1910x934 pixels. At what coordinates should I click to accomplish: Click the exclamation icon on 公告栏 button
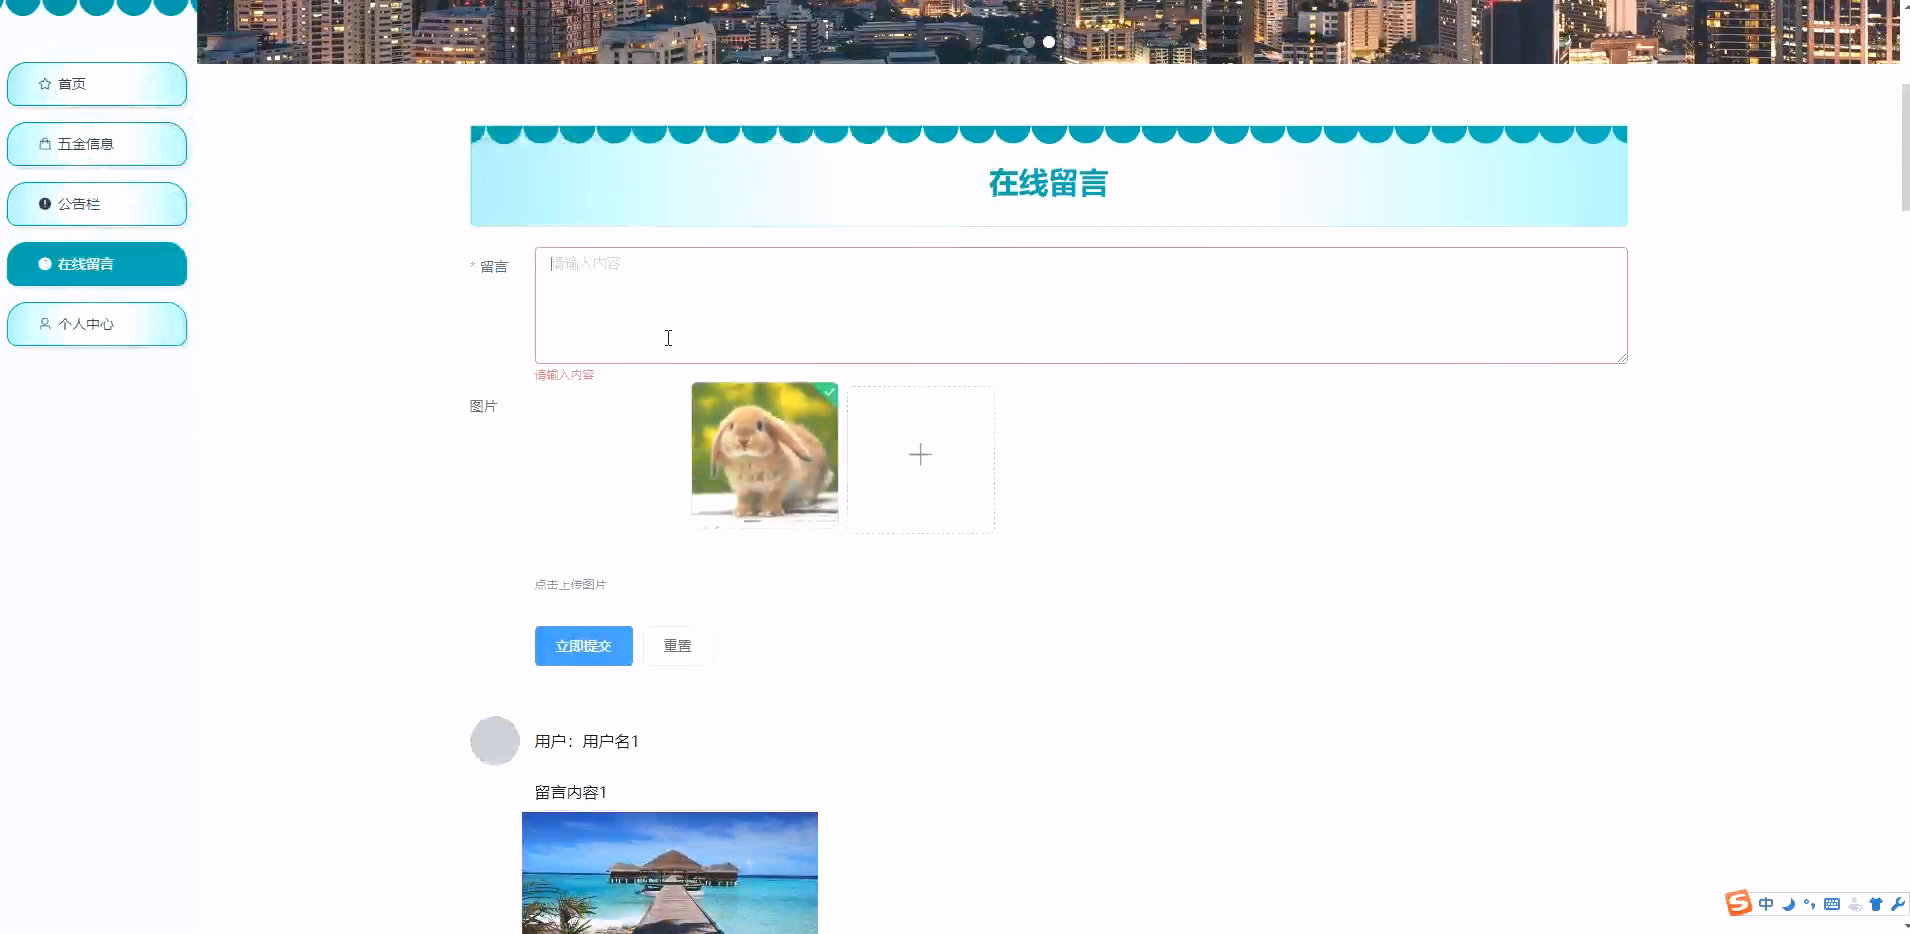click(45, 203)
